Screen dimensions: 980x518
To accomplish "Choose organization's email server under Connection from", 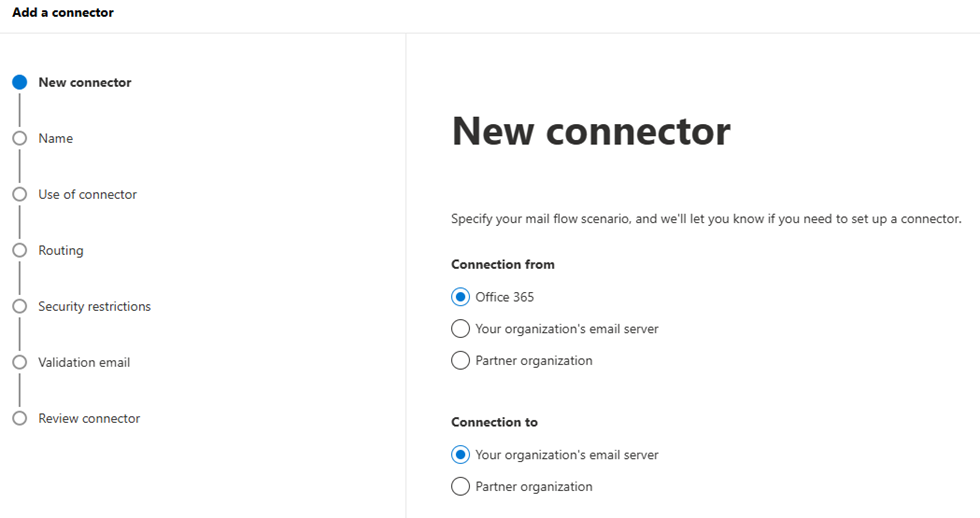I will tap(460, 329).
